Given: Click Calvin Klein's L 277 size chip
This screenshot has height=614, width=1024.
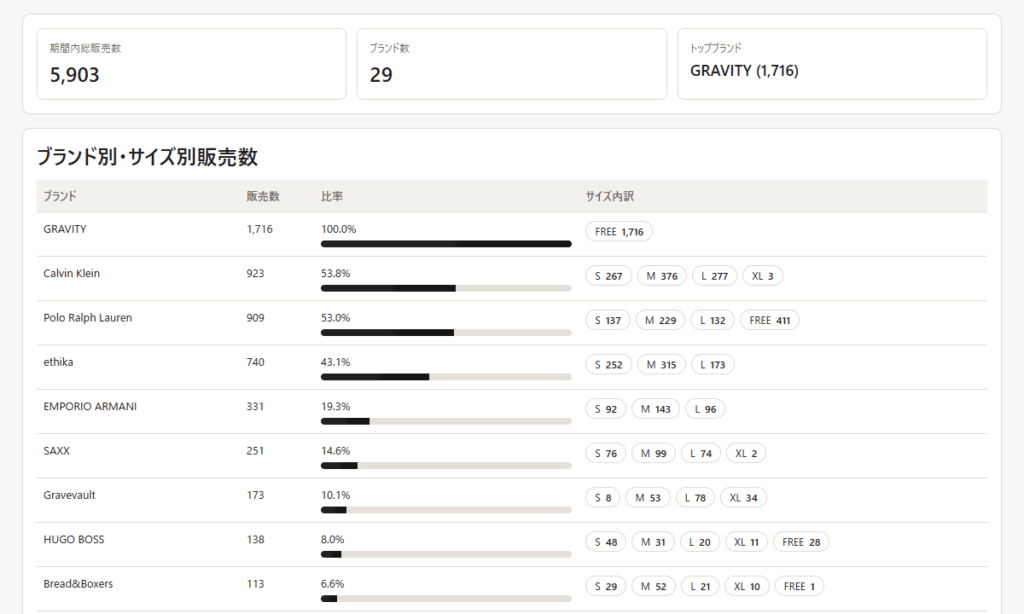Looking at the screenshot, I should (x=714, y=276).
